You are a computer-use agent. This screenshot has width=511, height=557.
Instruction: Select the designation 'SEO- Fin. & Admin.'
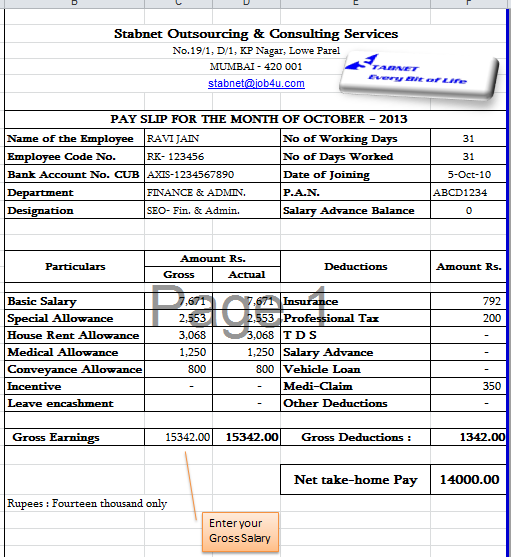(212, 211)
